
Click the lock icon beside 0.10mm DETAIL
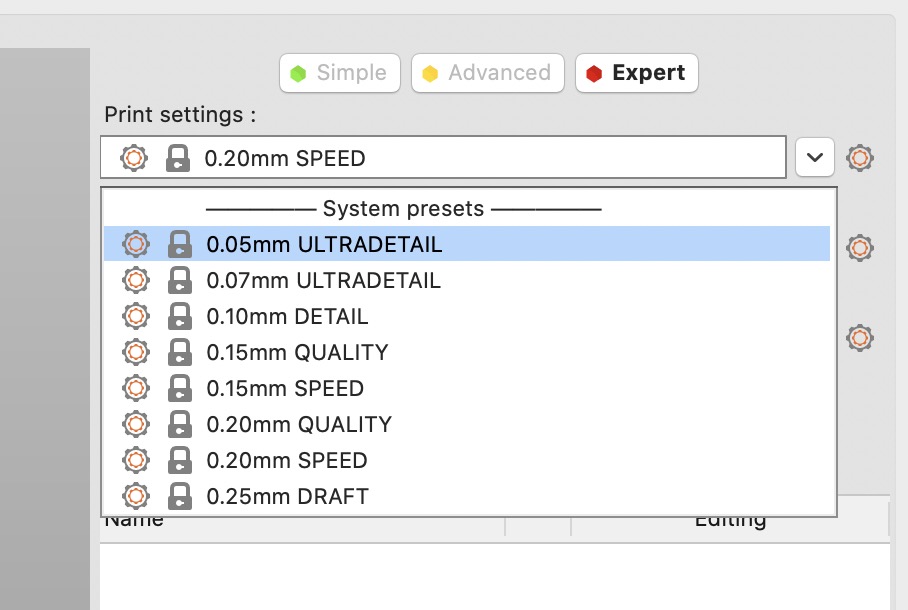tap(180, 317)
